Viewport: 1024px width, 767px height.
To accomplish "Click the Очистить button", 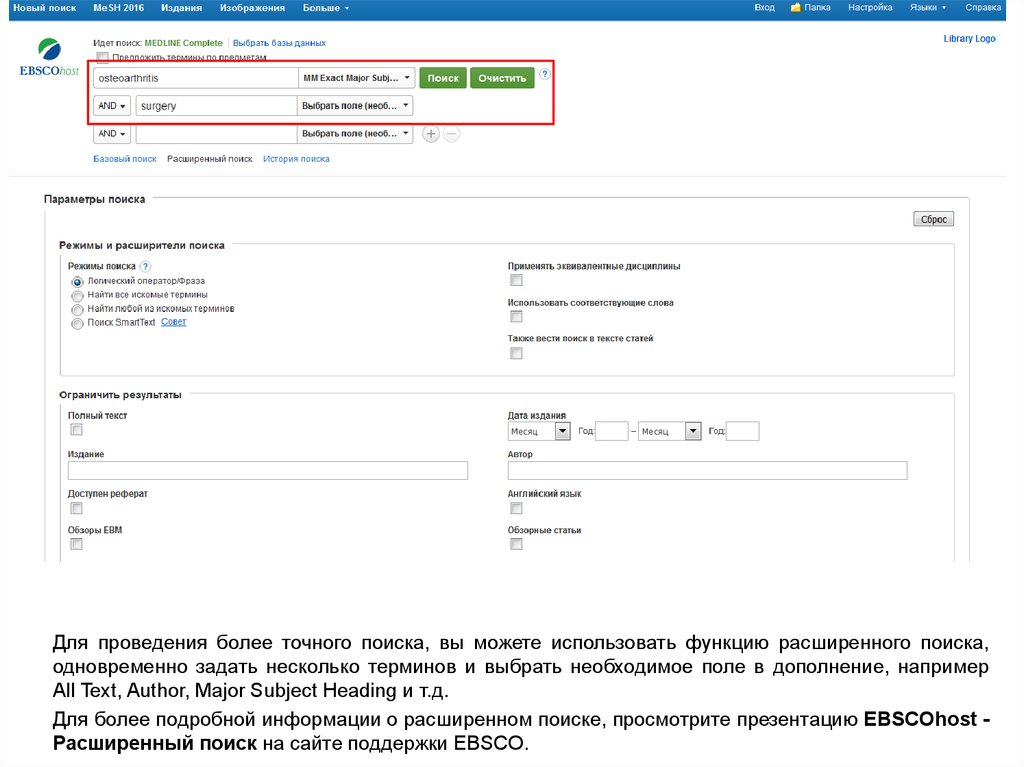I will (502, 78).
